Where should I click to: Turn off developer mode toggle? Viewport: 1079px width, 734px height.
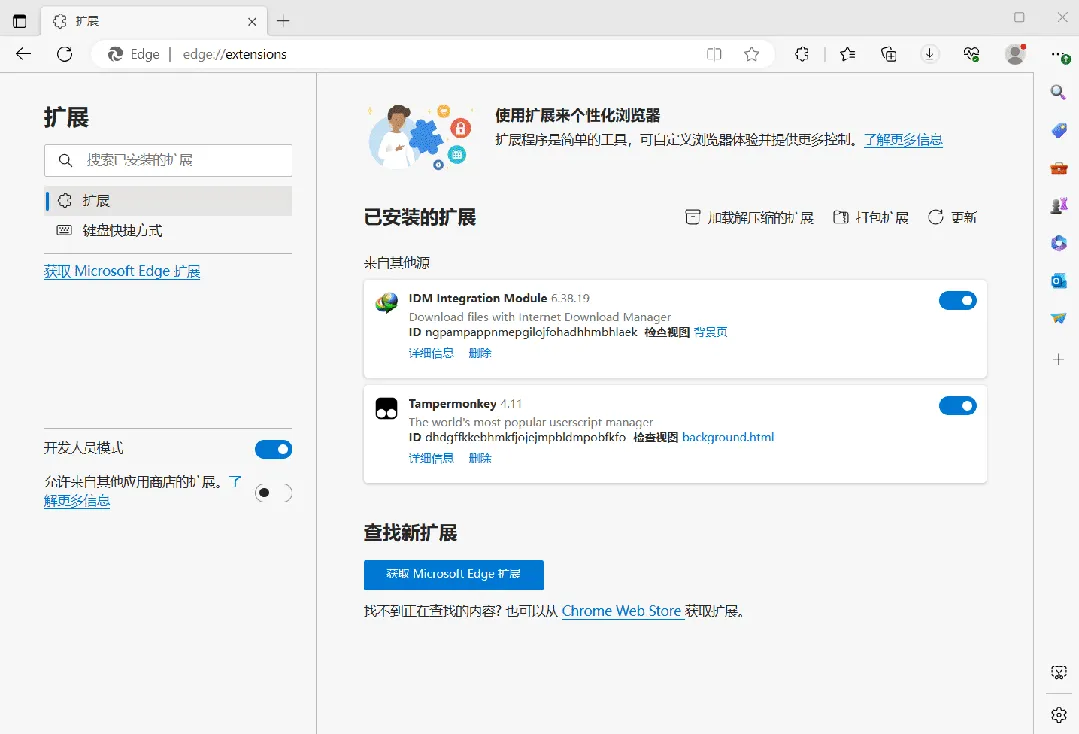pos(273,449)
